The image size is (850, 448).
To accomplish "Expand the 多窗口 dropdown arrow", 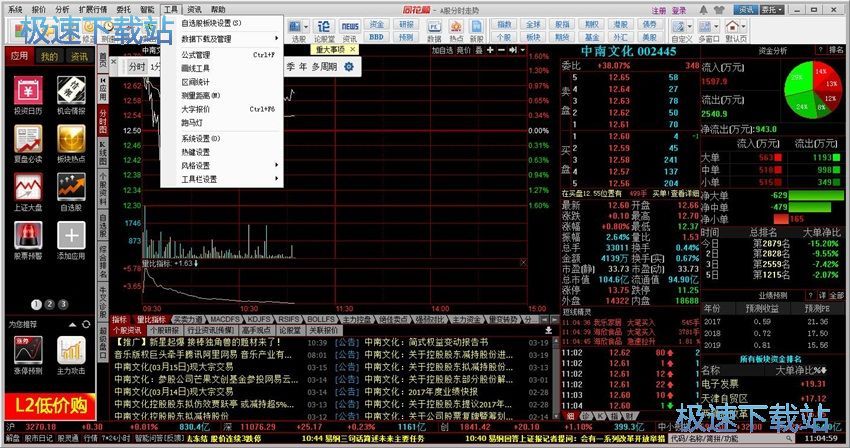I will point(716,26).
